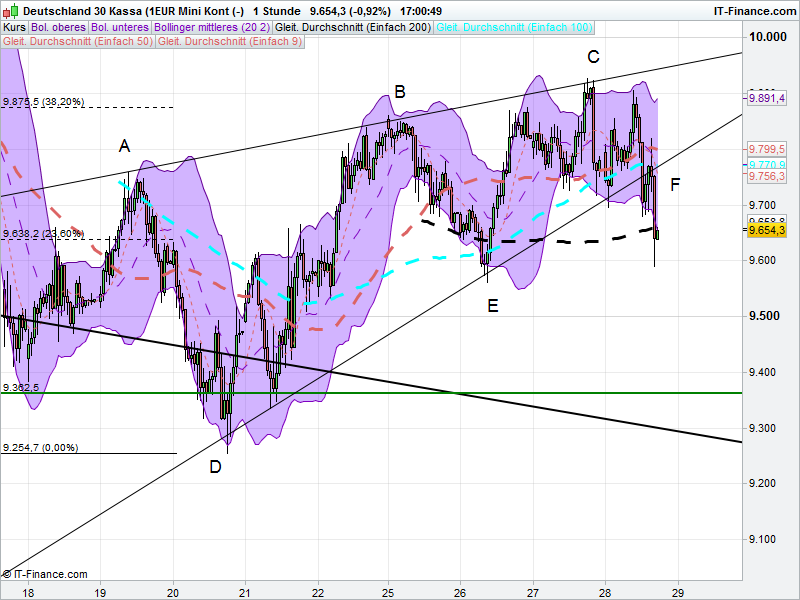Click the highlighted 9.654,3 price box
800x600 pixels.
[x=768, y=229]
